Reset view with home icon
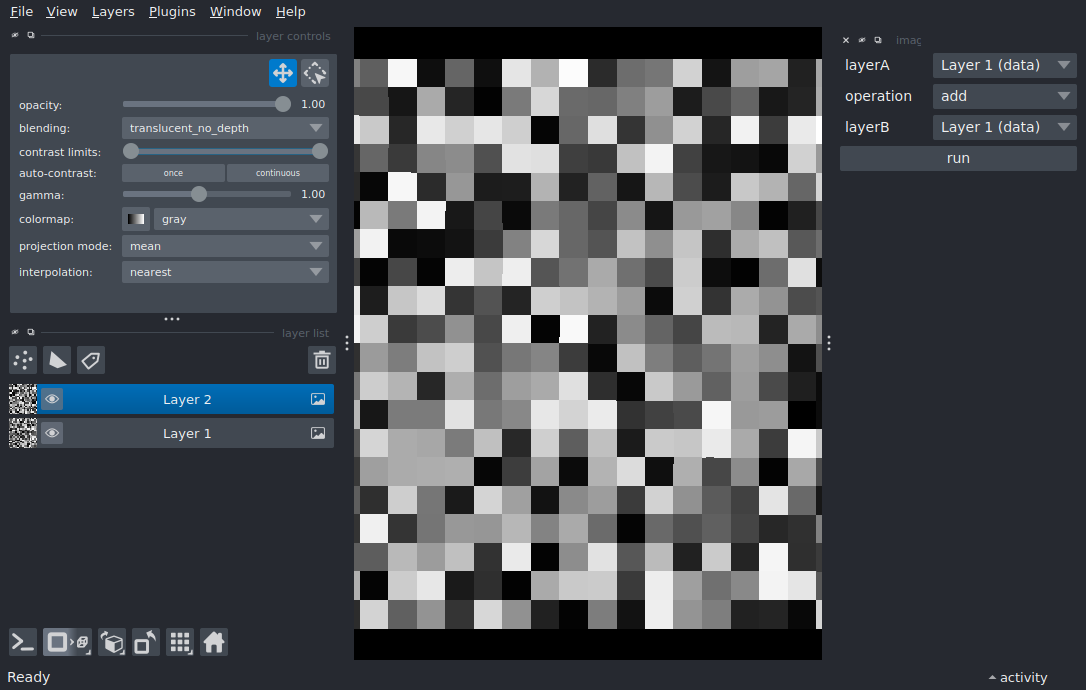Screen dimensions: 1086x690 (214, 642)
